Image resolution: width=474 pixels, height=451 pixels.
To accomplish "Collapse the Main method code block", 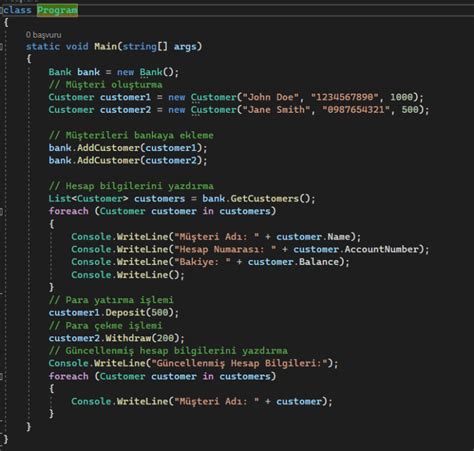I will pyautogui.click(x=1, y=47).
